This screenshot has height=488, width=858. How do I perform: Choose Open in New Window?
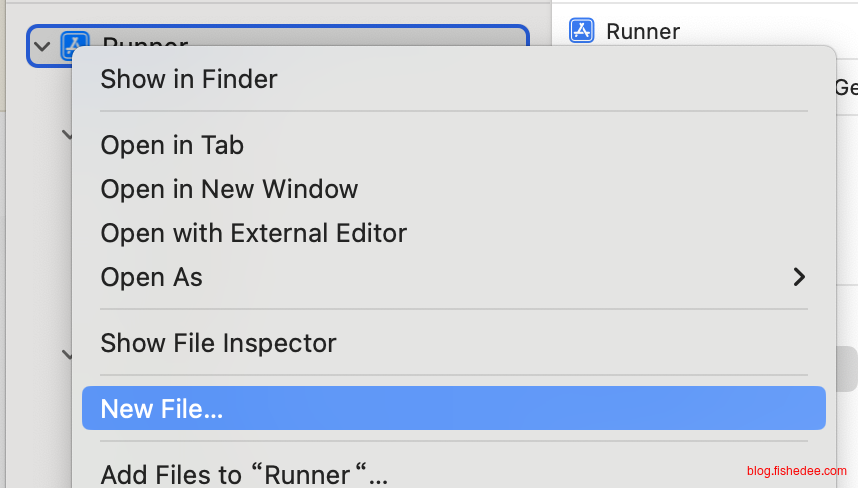click(x=229, y=189)
